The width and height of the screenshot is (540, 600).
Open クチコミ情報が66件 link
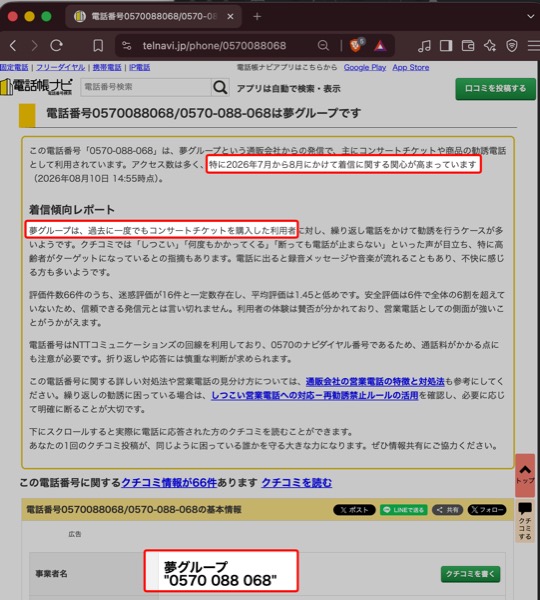click(169, 483)
